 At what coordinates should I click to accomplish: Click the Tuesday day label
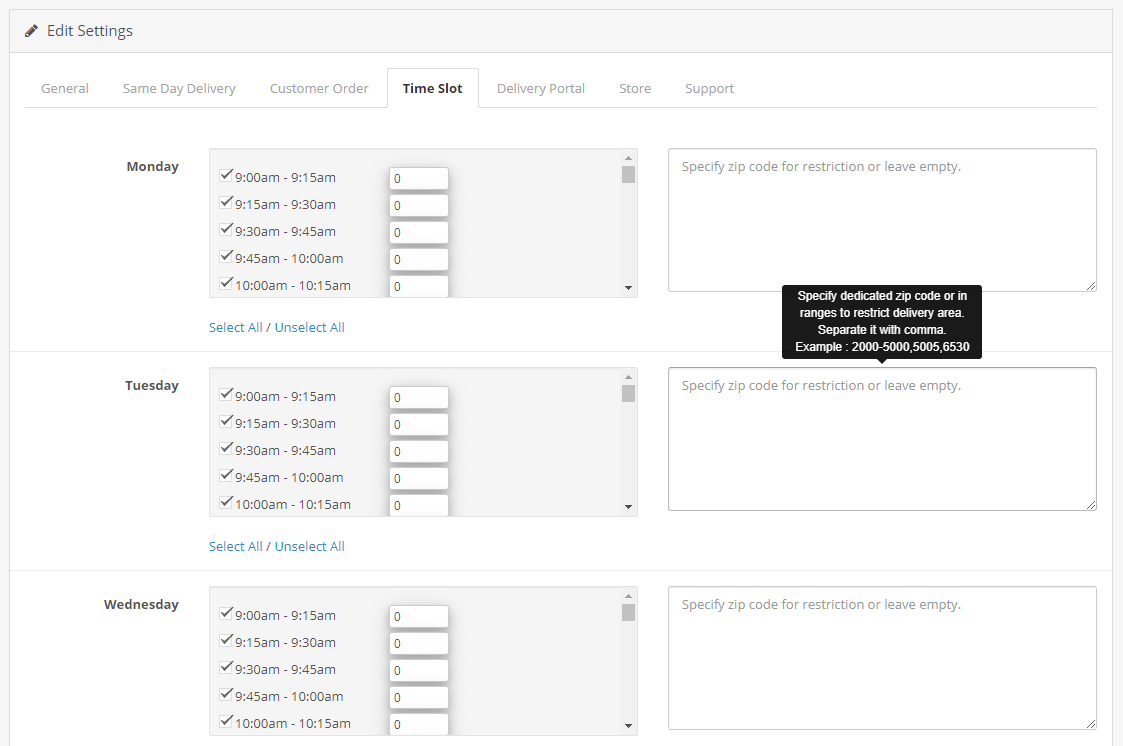pos(152,385)
